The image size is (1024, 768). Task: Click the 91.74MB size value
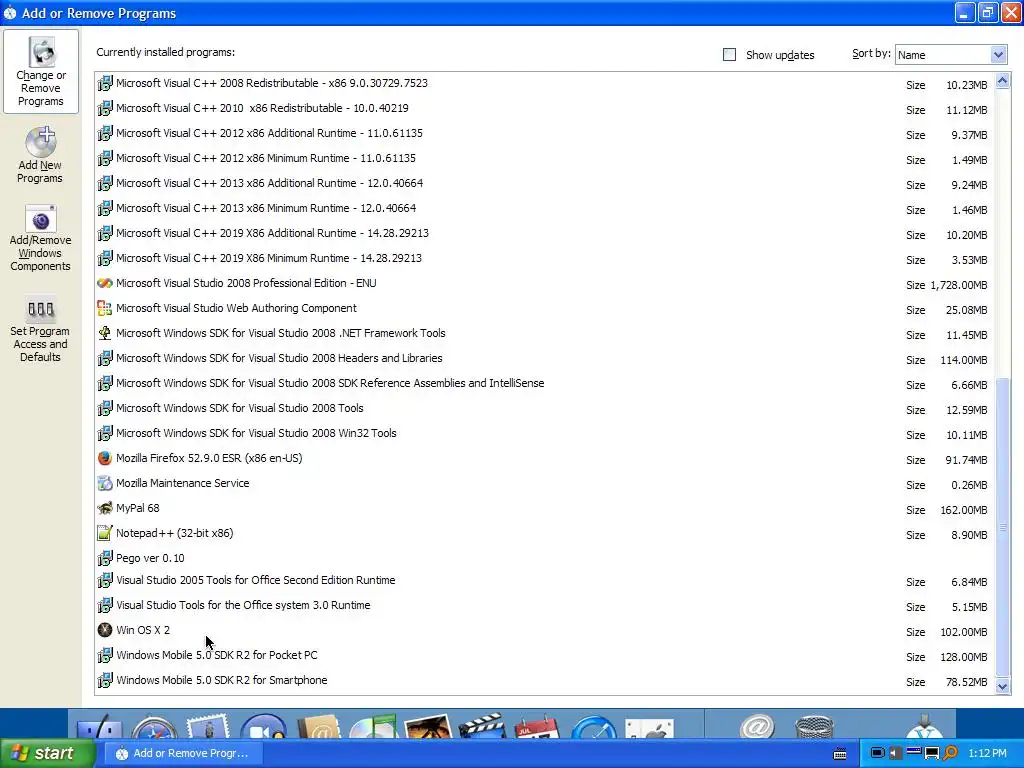[x=966, y=460]
